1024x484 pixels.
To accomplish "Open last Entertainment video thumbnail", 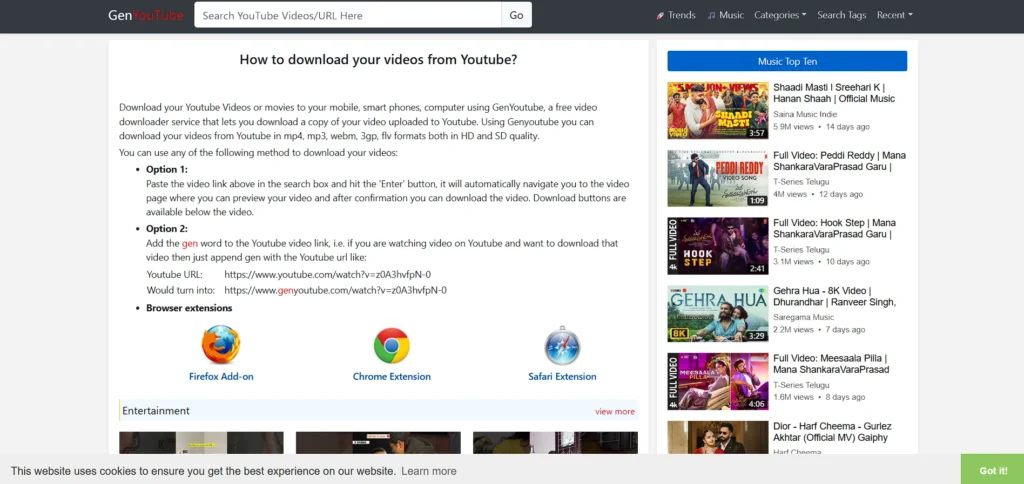I will point(555,443).
